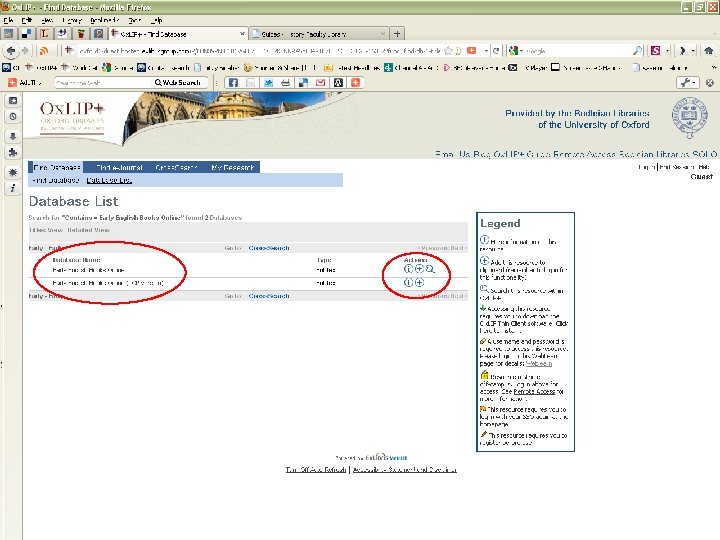This screenshot has width=720, height=540.
Task: Click the Remote Access link in Legend
Action: [534, 392]
